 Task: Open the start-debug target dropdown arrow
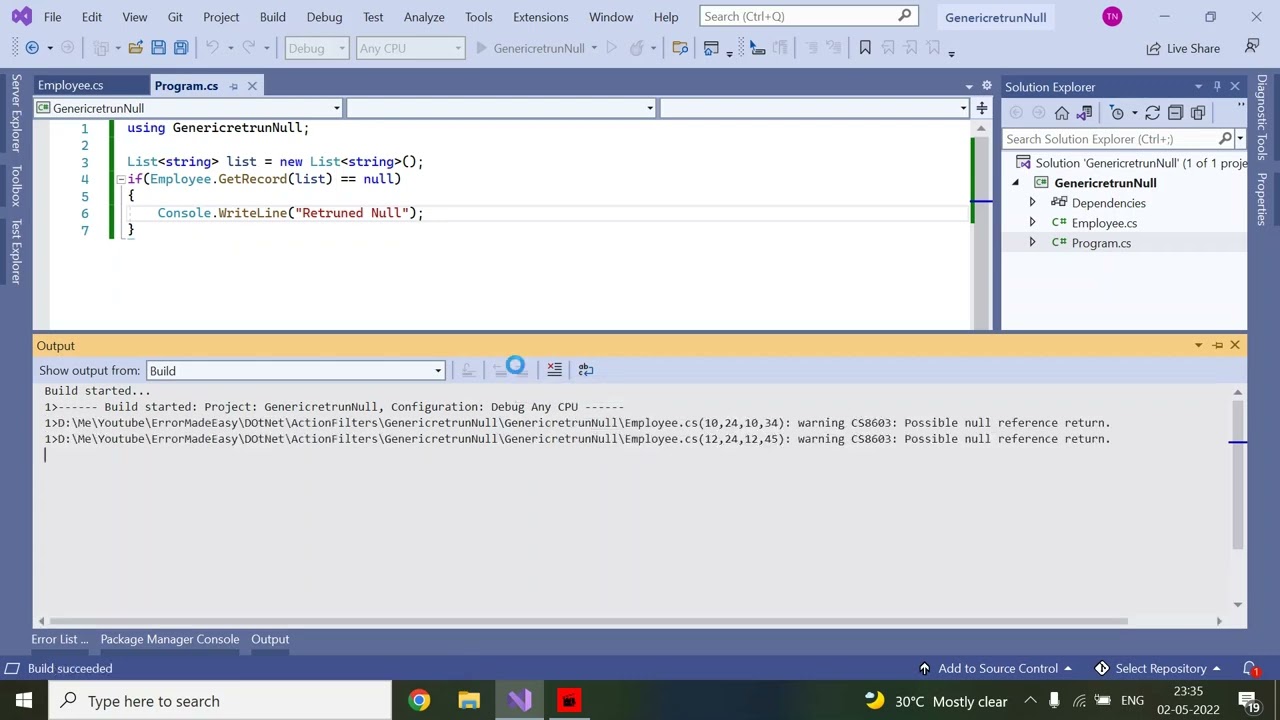[594, 48]
